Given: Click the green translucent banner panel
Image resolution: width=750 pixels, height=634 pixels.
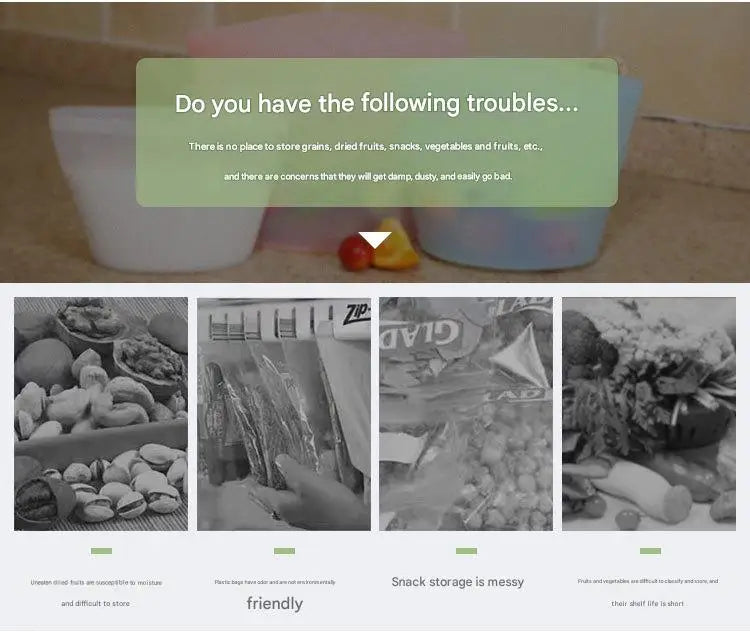Looking at the screenshot, I should (376, 133).
